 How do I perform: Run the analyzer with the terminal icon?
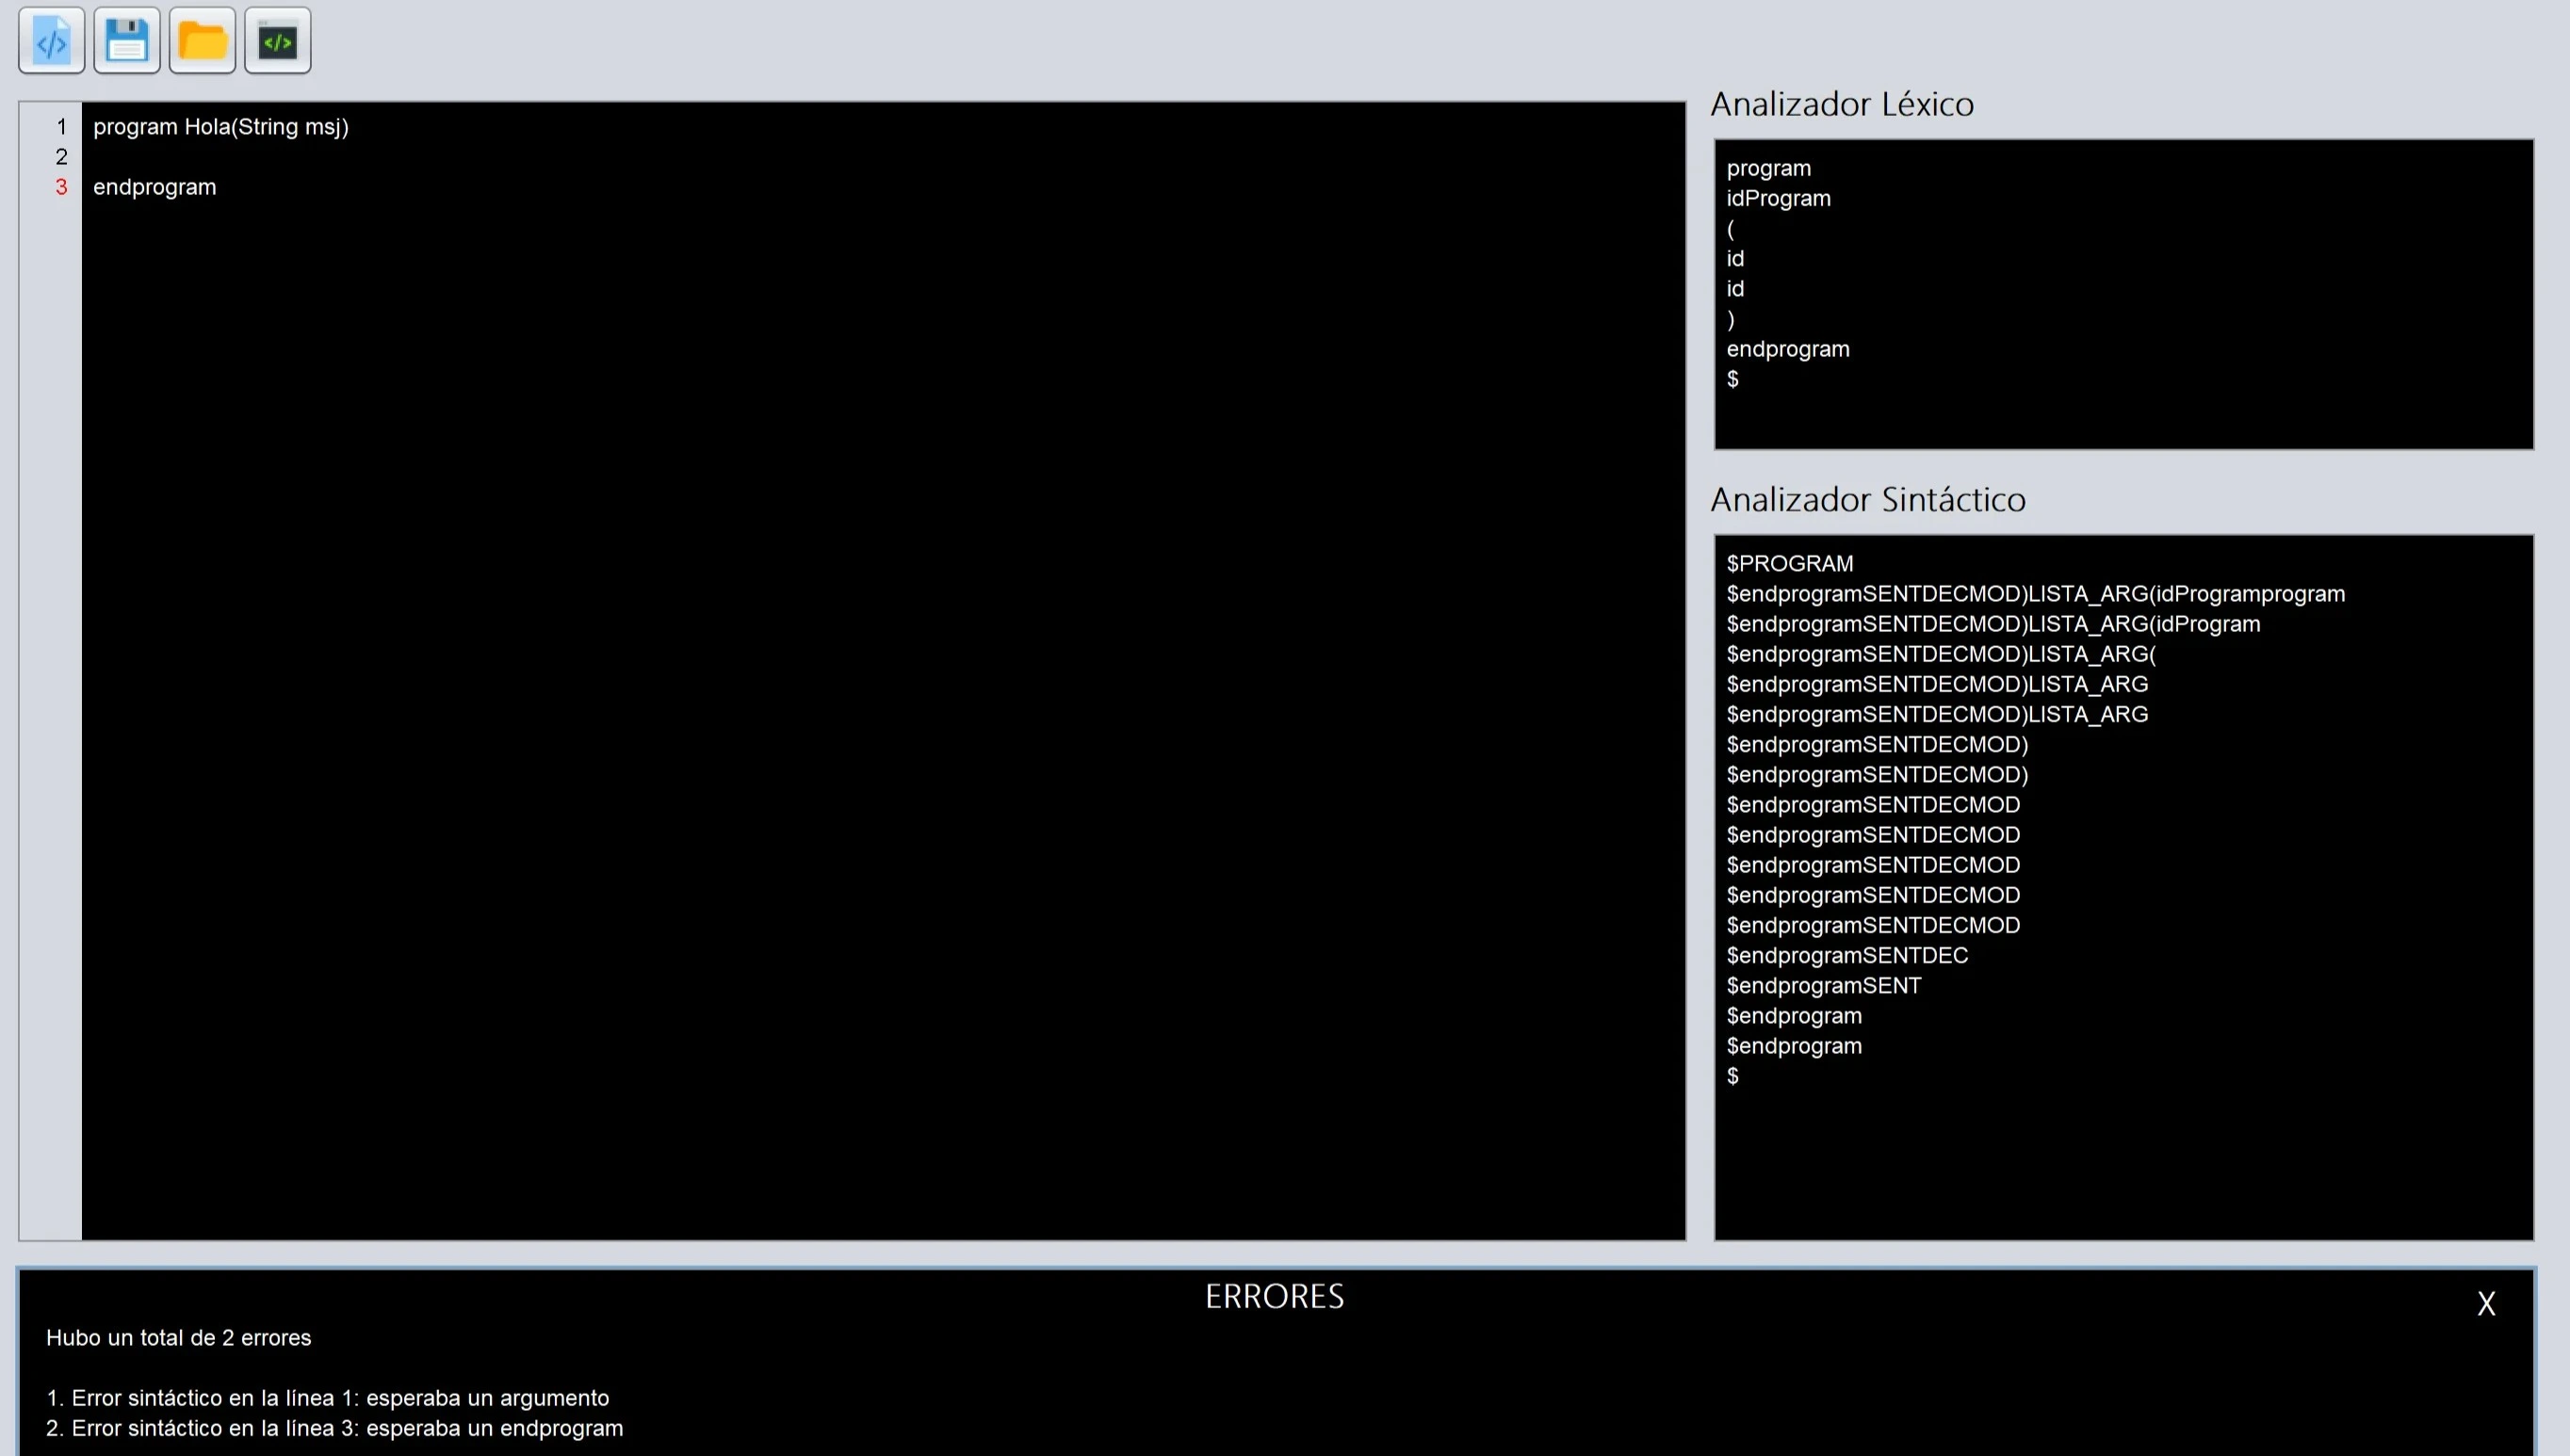click(x=278, y=41)
